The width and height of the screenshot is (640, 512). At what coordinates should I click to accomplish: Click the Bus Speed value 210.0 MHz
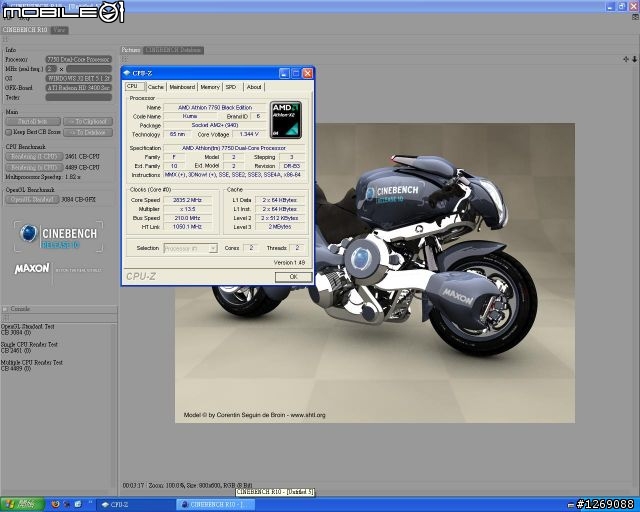(187, 218)
